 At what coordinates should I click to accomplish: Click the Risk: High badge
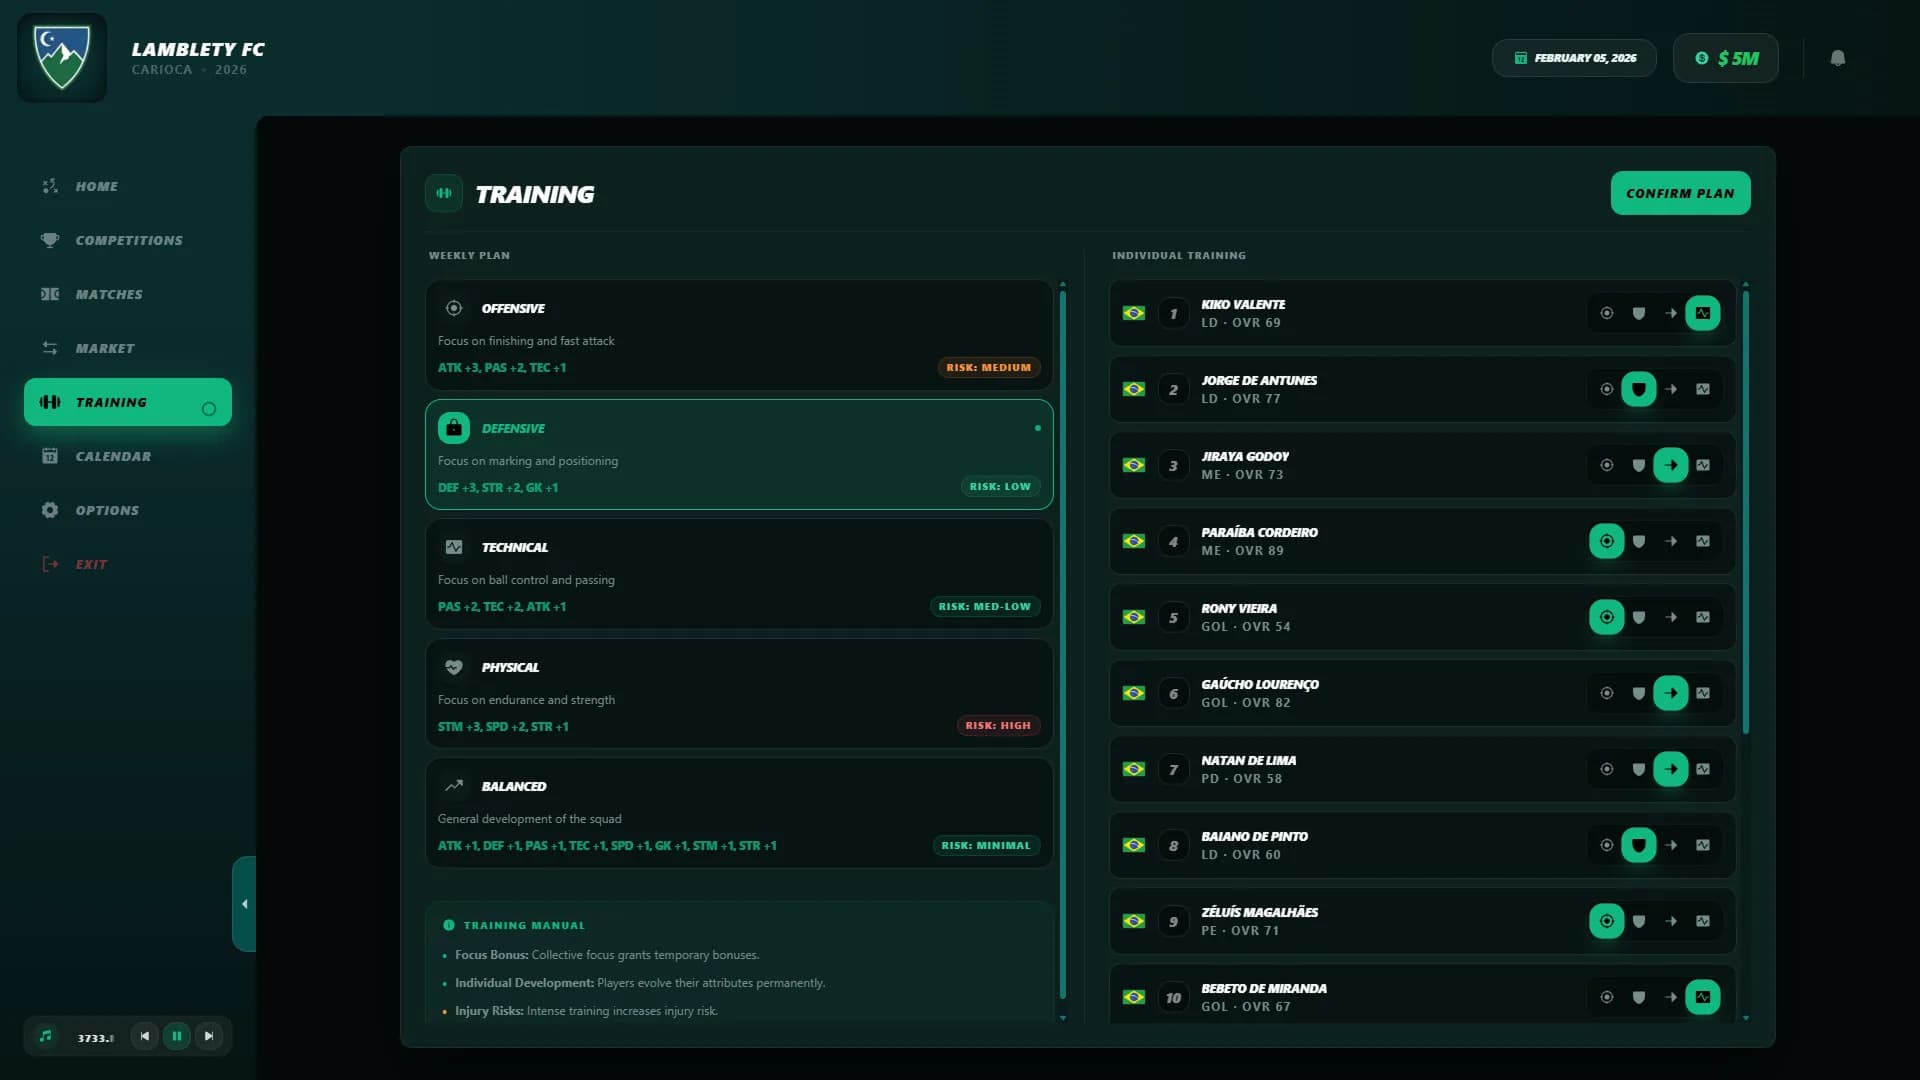pyautogui.click(x=998, y=725)
